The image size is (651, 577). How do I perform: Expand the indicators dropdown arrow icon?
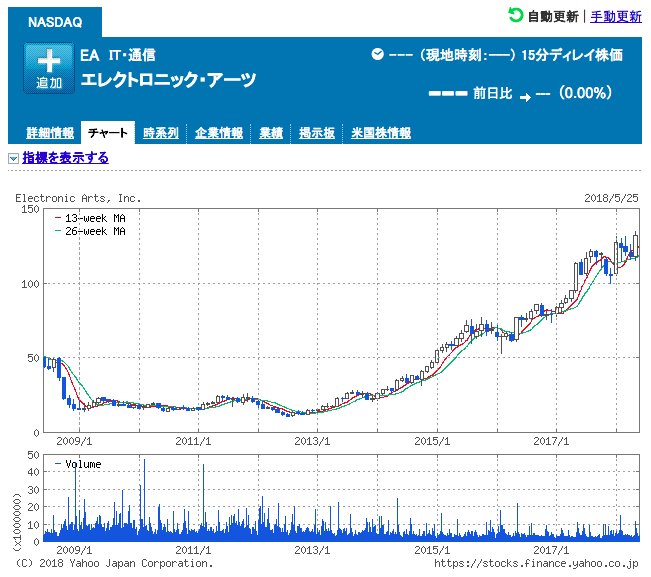(x=13, y=158)
